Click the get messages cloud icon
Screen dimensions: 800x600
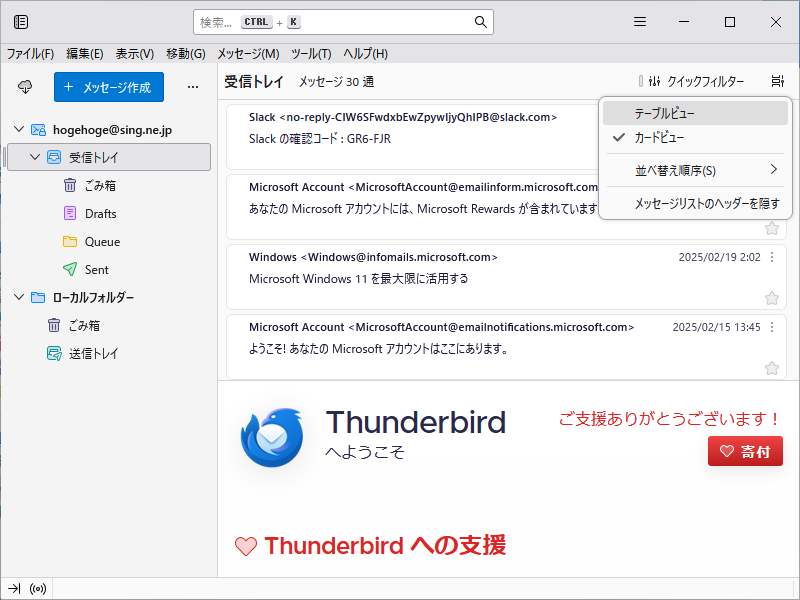(x=25, y=87)
